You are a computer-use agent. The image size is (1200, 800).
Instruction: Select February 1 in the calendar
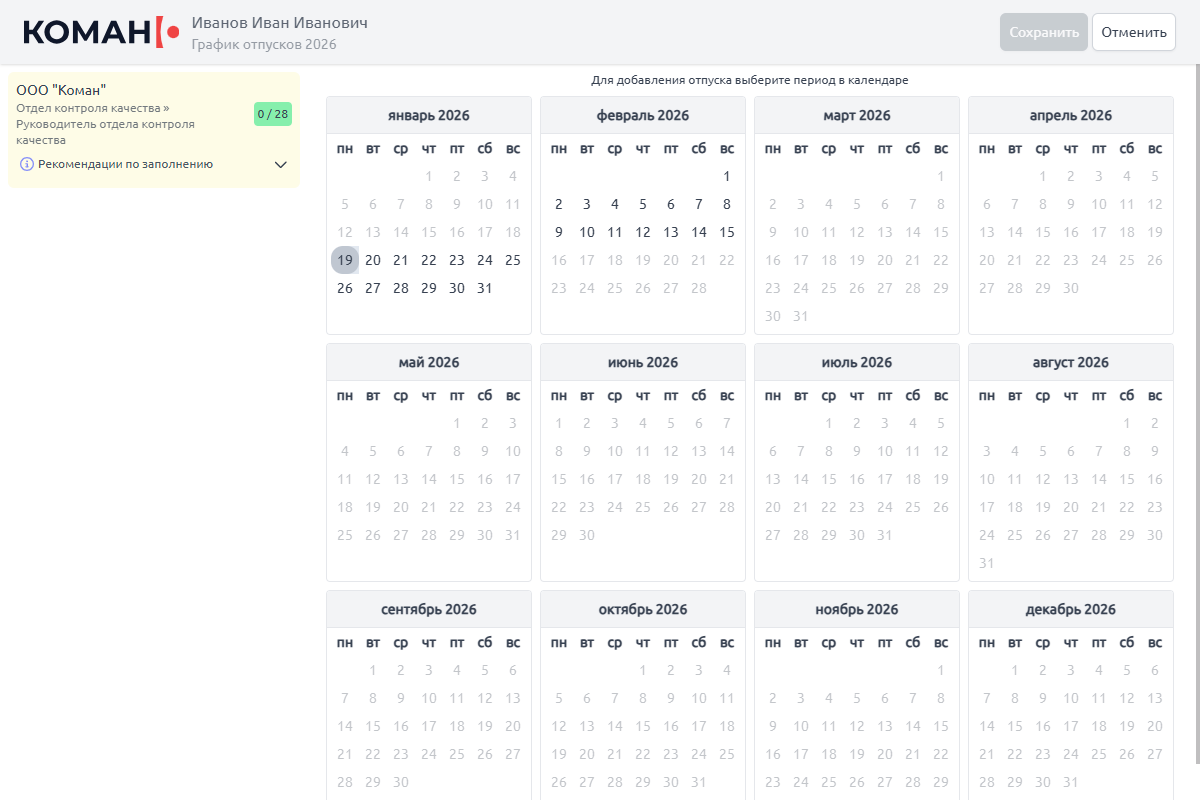coord(727,176)
